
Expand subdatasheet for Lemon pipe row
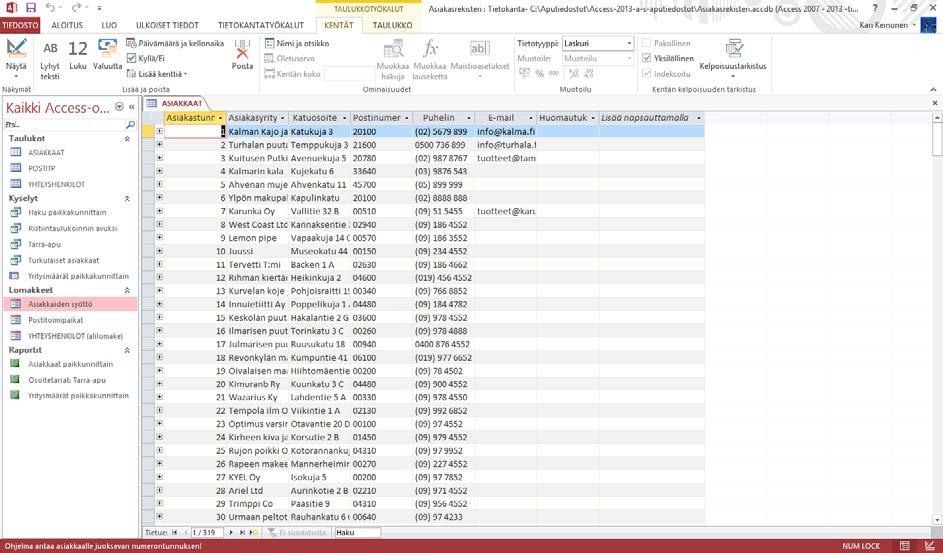[159, 238]
